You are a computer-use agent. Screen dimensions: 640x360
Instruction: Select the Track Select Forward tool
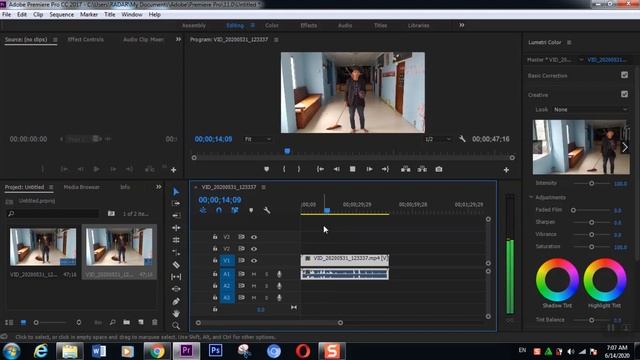point(176,203)
